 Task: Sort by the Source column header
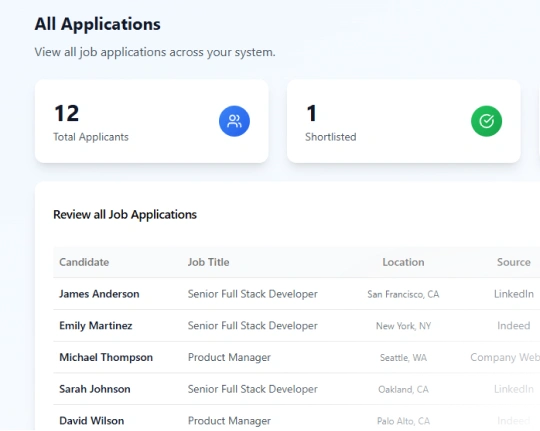pyautogui.click(x=513, y=262)
